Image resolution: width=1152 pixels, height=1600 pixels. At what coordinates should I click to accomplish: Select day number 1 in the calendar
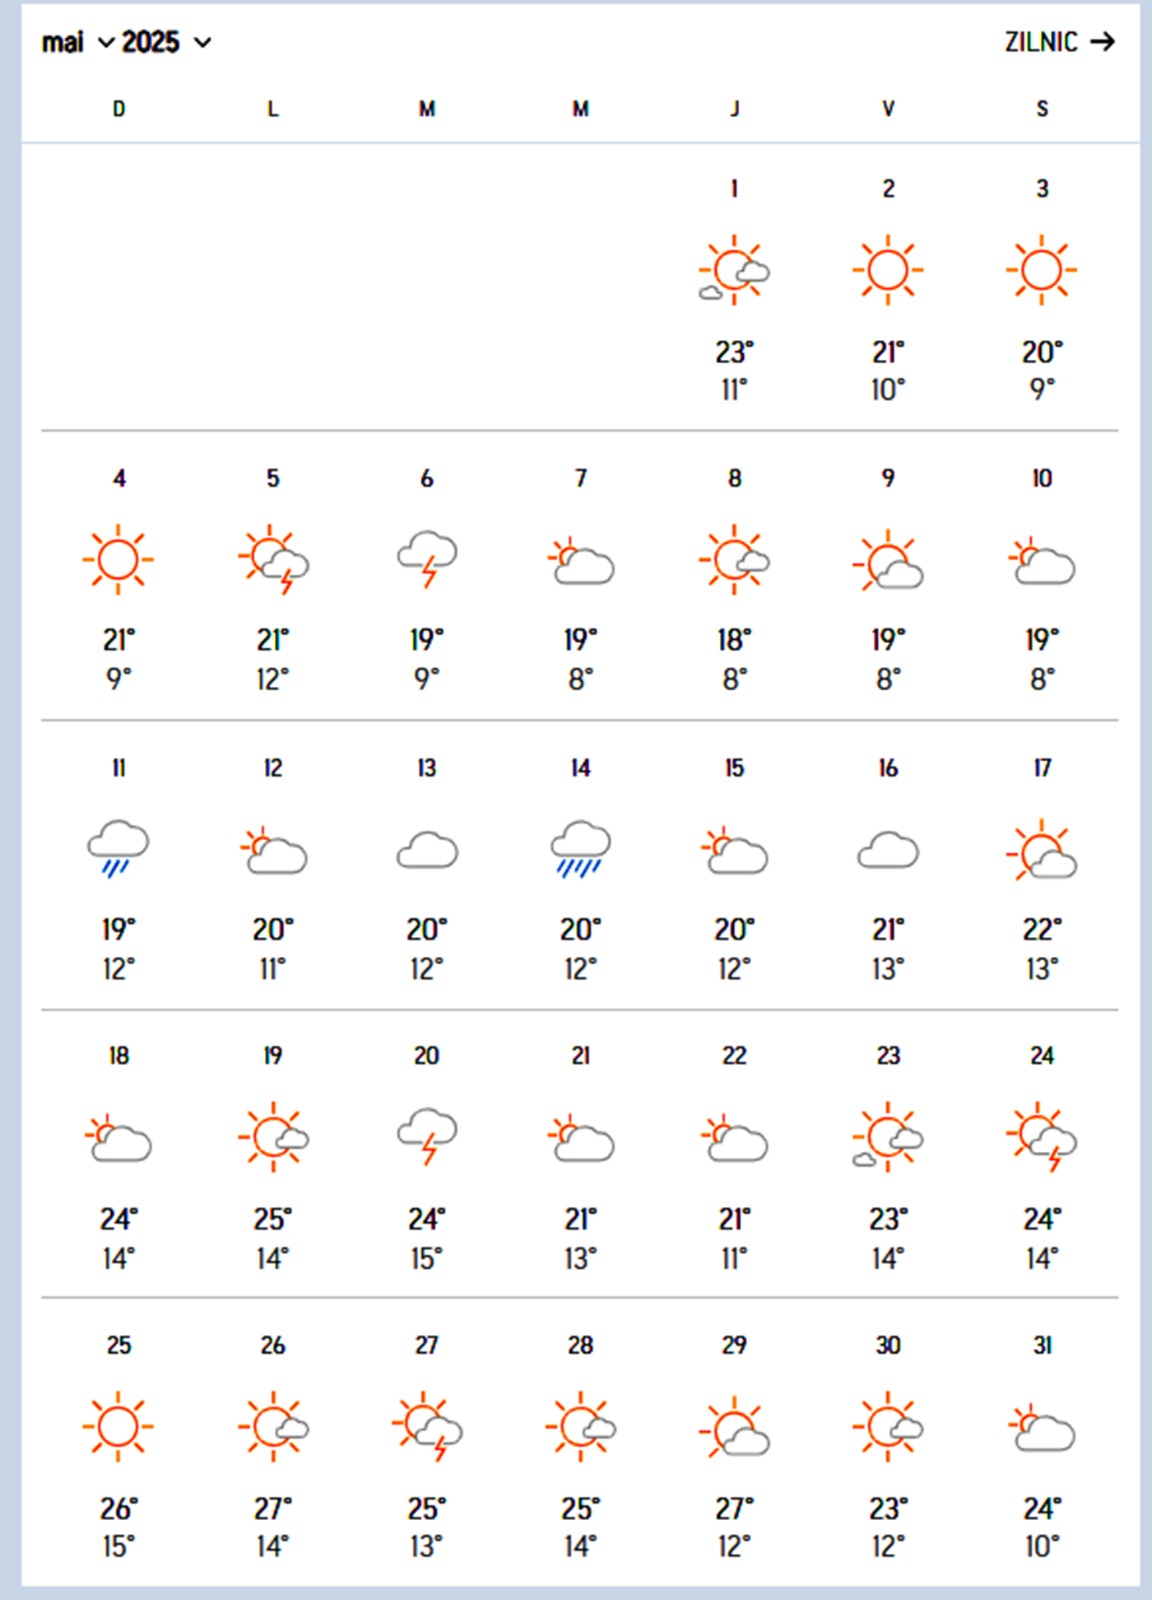(x=734, y=189)
